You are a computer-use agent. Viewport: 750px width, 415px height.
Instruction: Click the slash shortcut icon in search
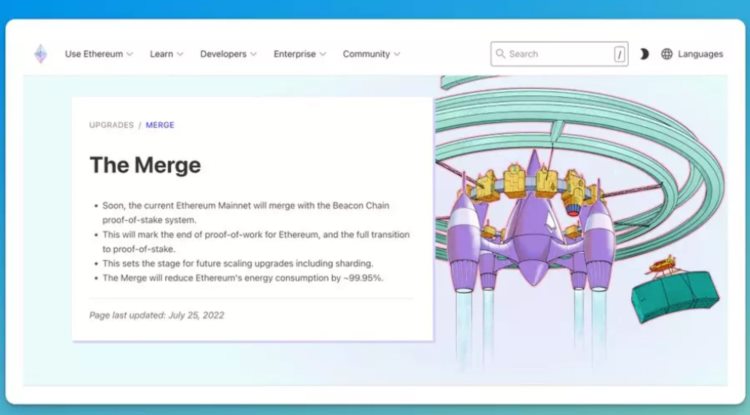click(619, 54)
